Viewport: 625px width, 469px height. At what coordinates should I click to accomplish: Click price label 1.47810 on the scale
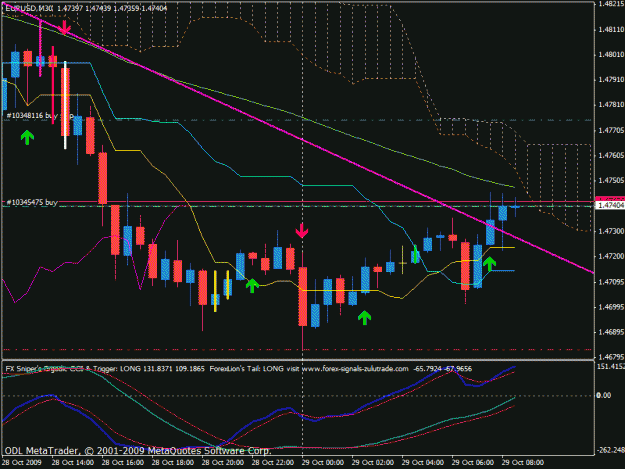point(611,105)
